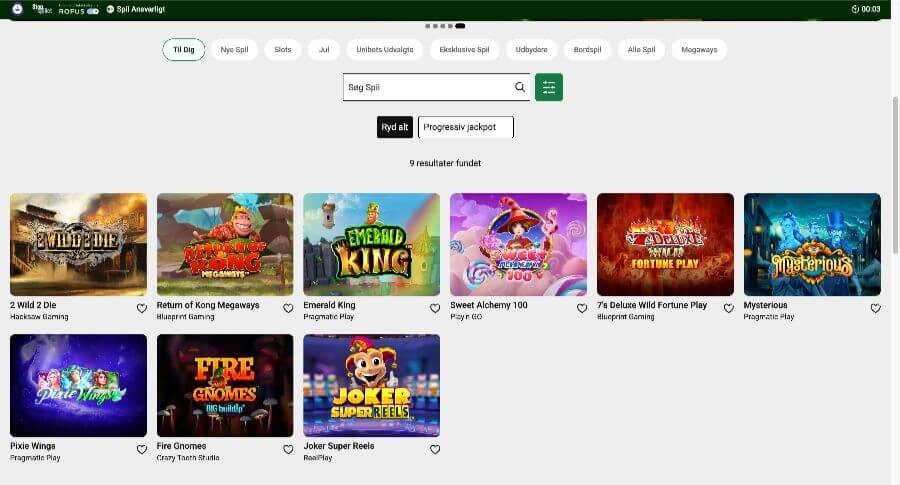Open the Pixie Wings thumbnail
Viewport: 900px width, 485px height.
click(79, 386)
